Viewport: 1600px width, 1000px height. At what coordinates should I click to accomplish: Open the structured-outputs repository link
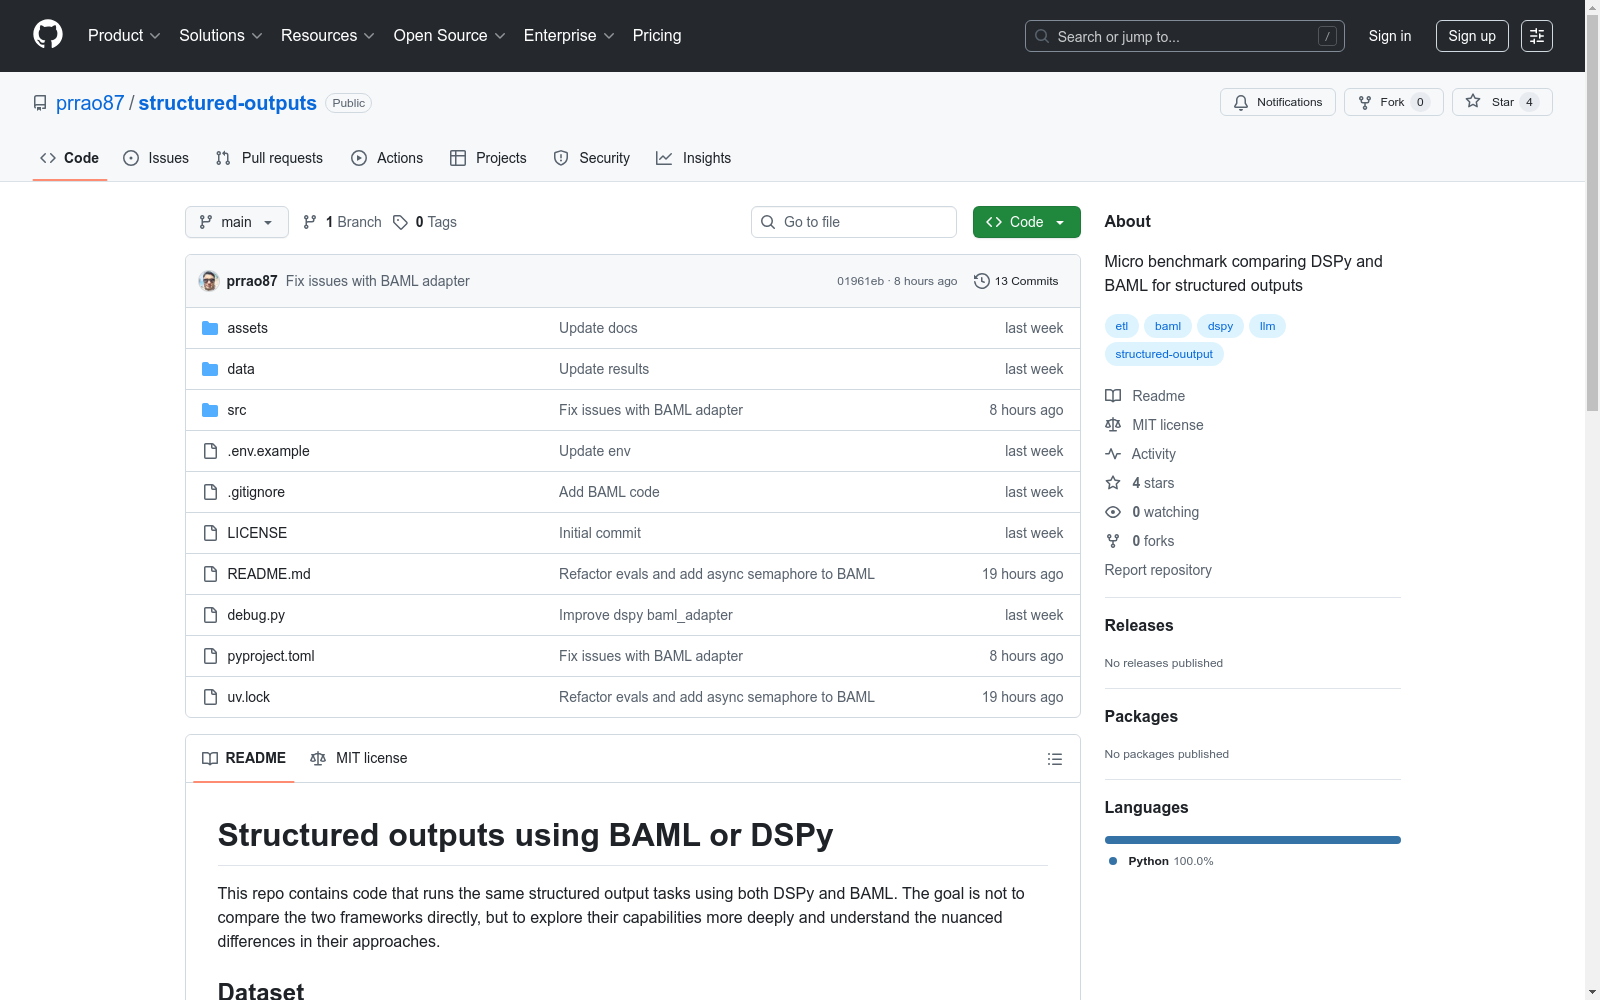coord(228,103)
